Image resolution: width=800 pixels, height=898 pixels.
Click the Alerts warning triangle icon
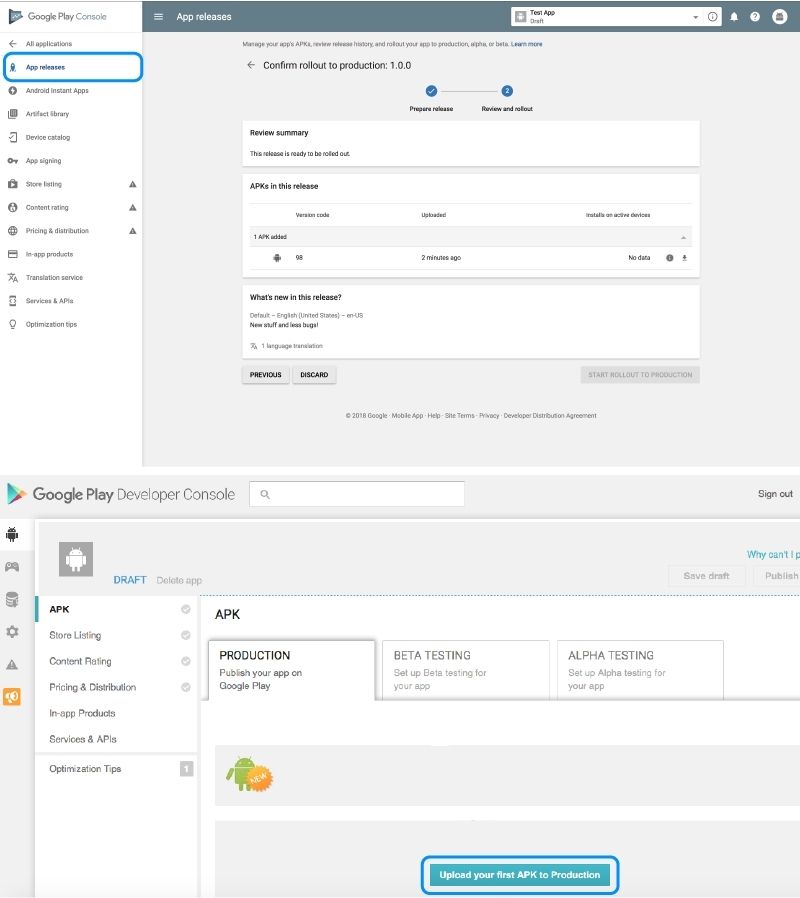click(x=13, y=663)
